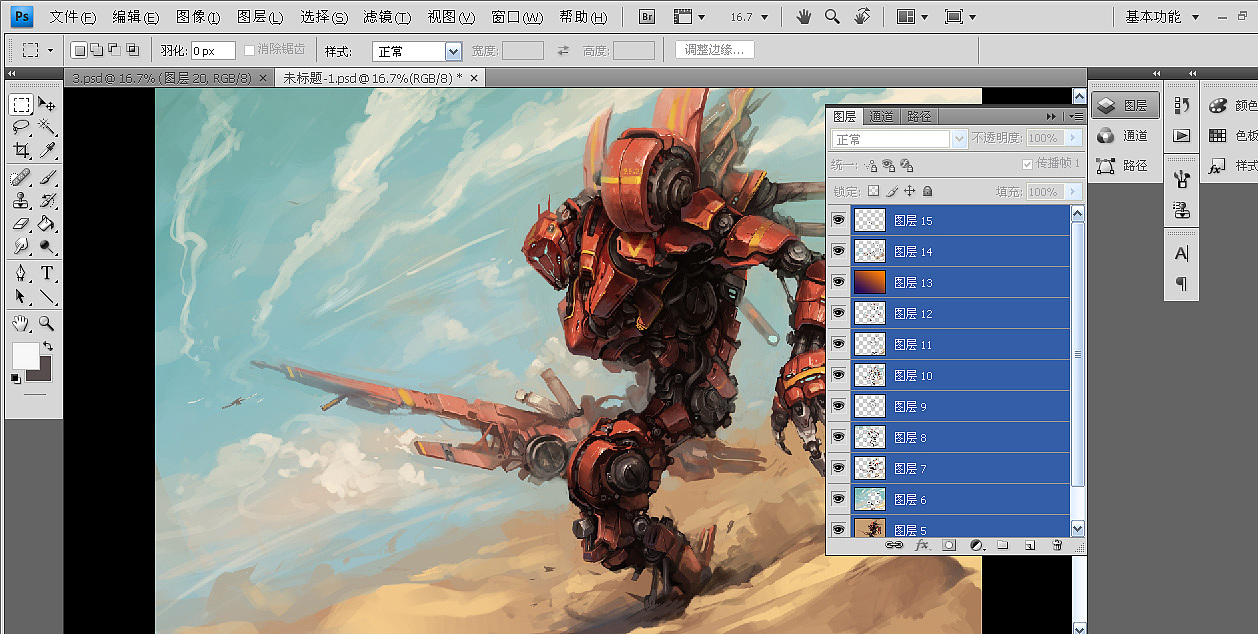Hide layer 图层 13 via eye icon

tap(838, 283)
